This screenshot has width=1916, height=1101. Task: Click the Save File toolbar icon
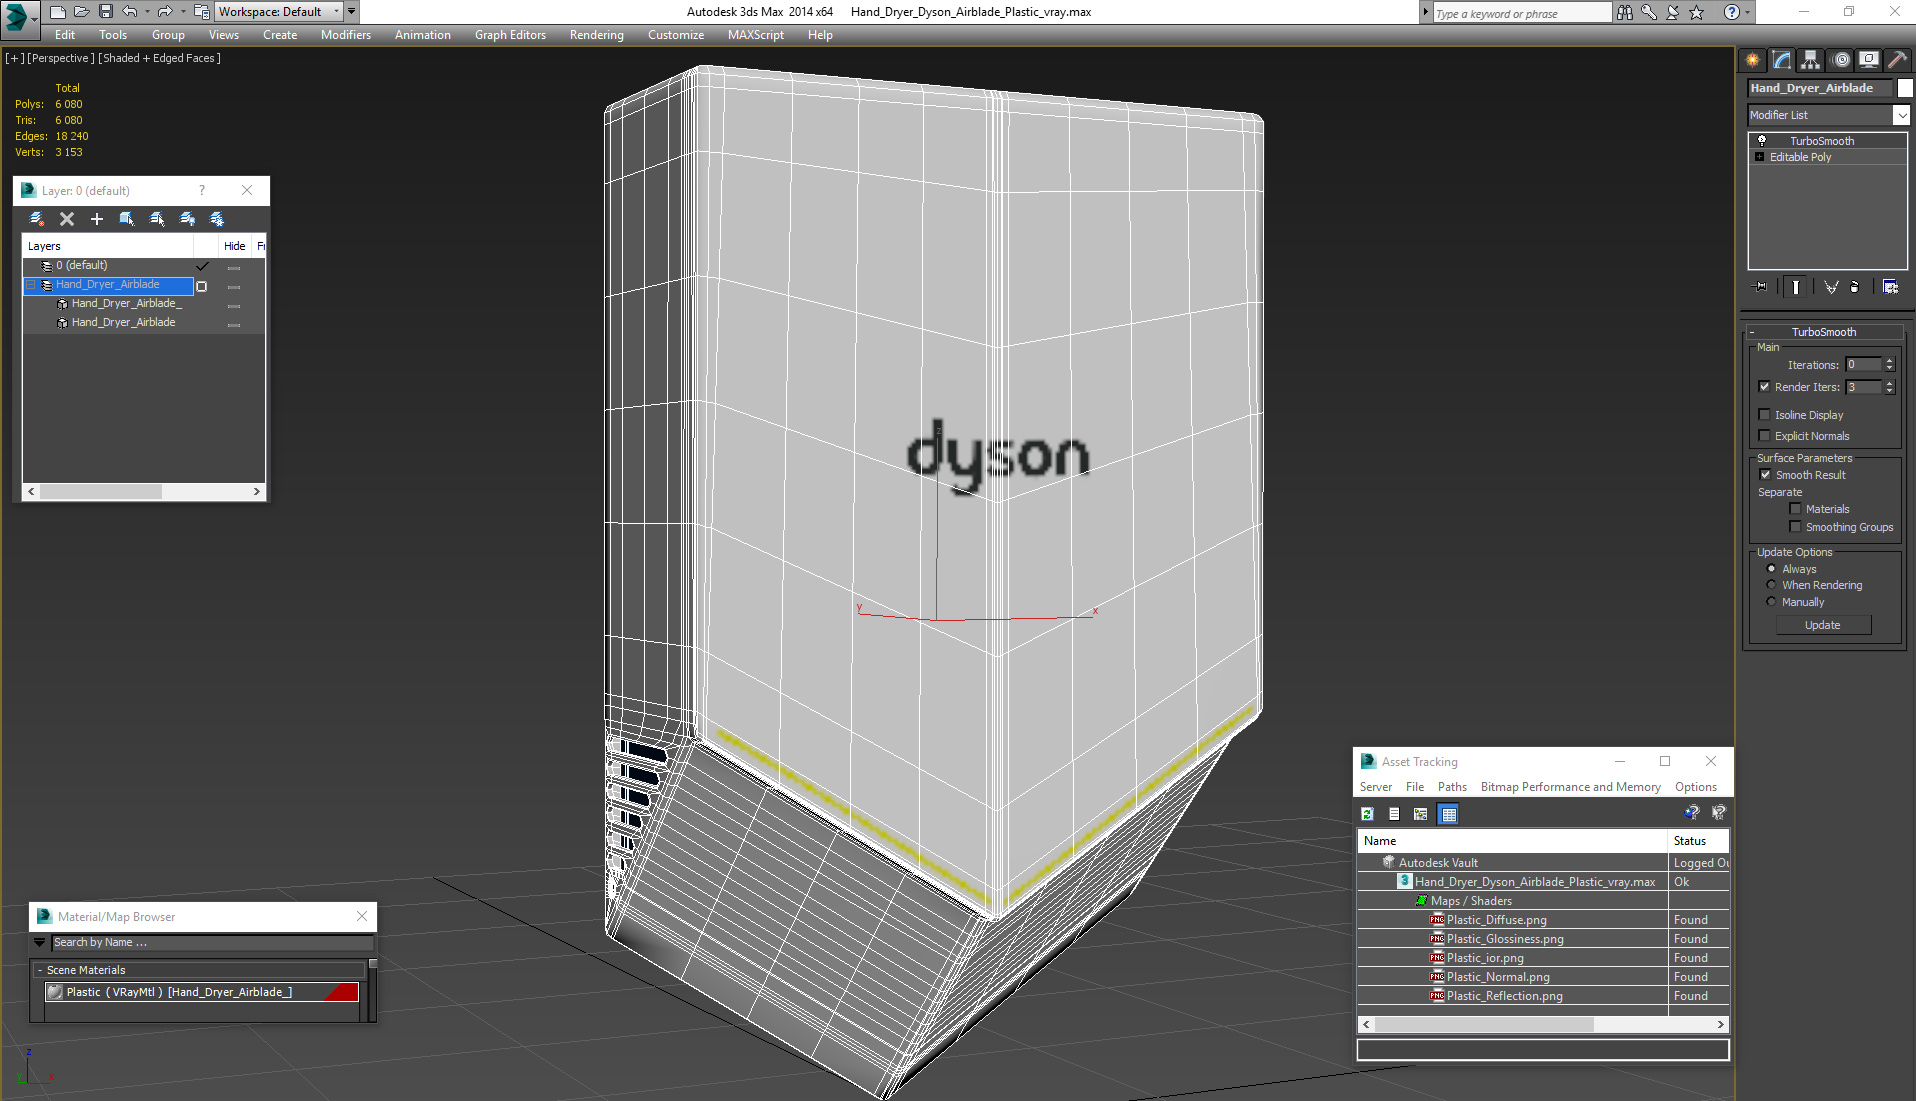coord(105,11)
